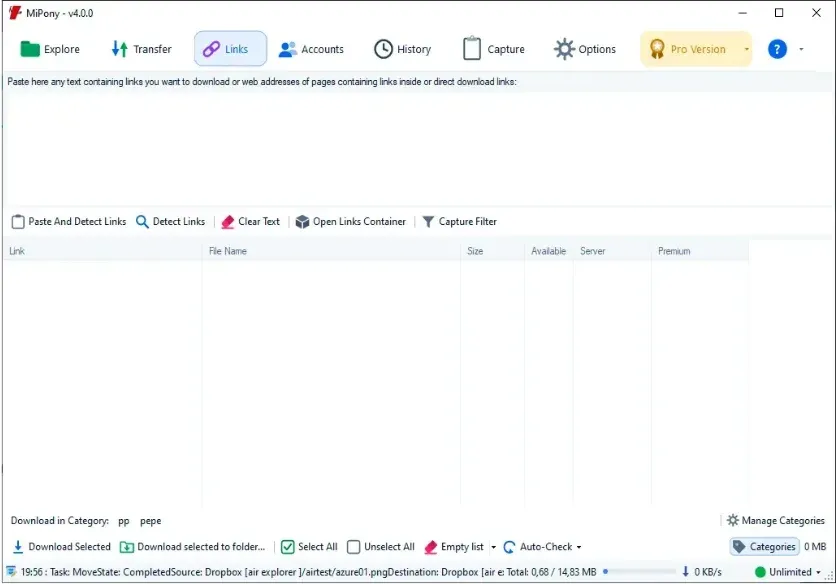Click the Available column header
This screenshot has width=836, height=584.
click(549, 251)
